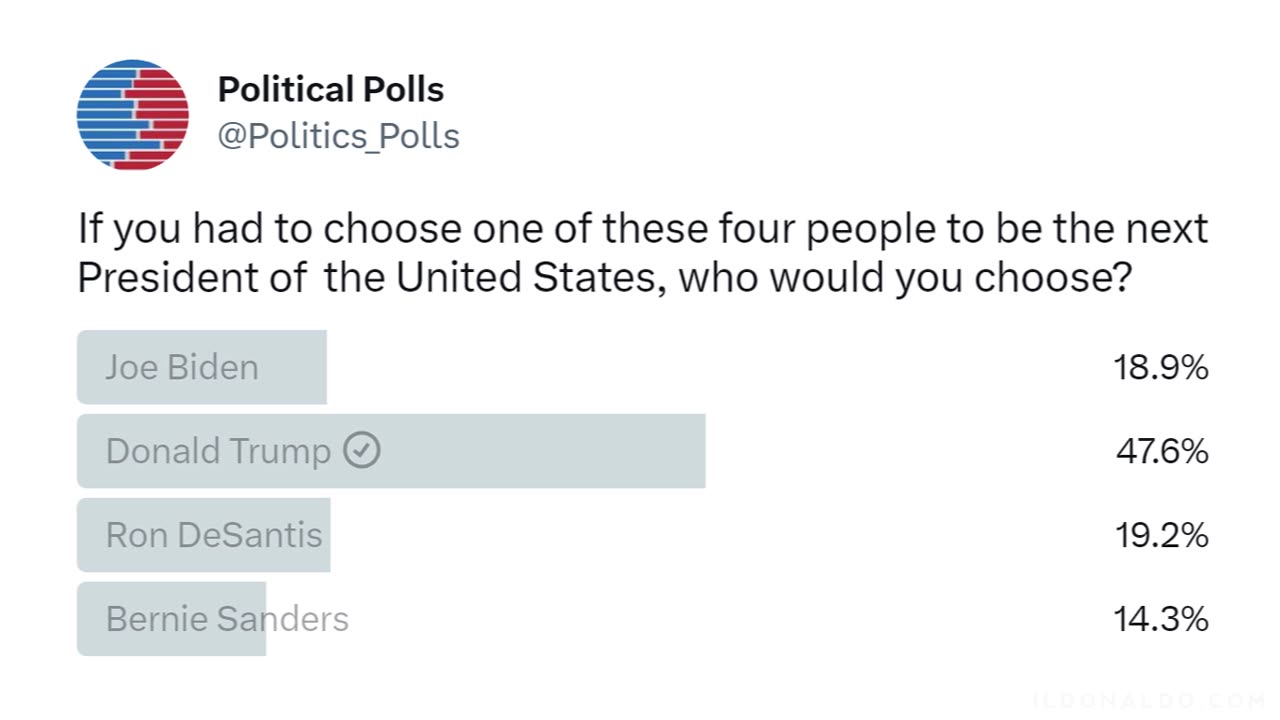
Task: Click the checkmark icon beside Donald Trump
Action: point(362,451)
